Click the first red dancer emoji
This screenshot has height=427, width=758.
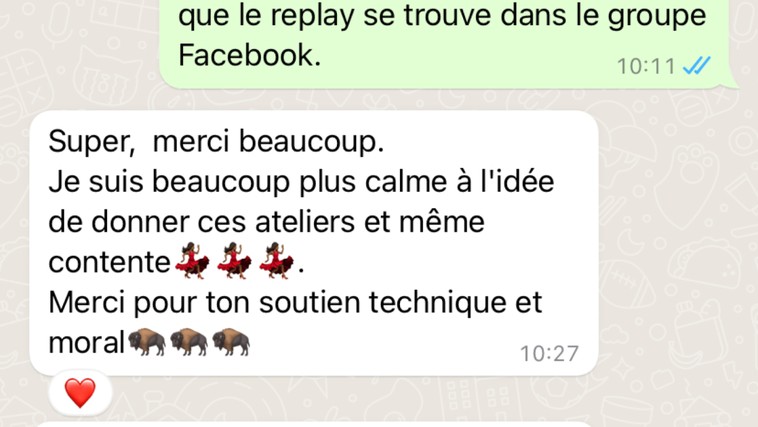(192, 261)
